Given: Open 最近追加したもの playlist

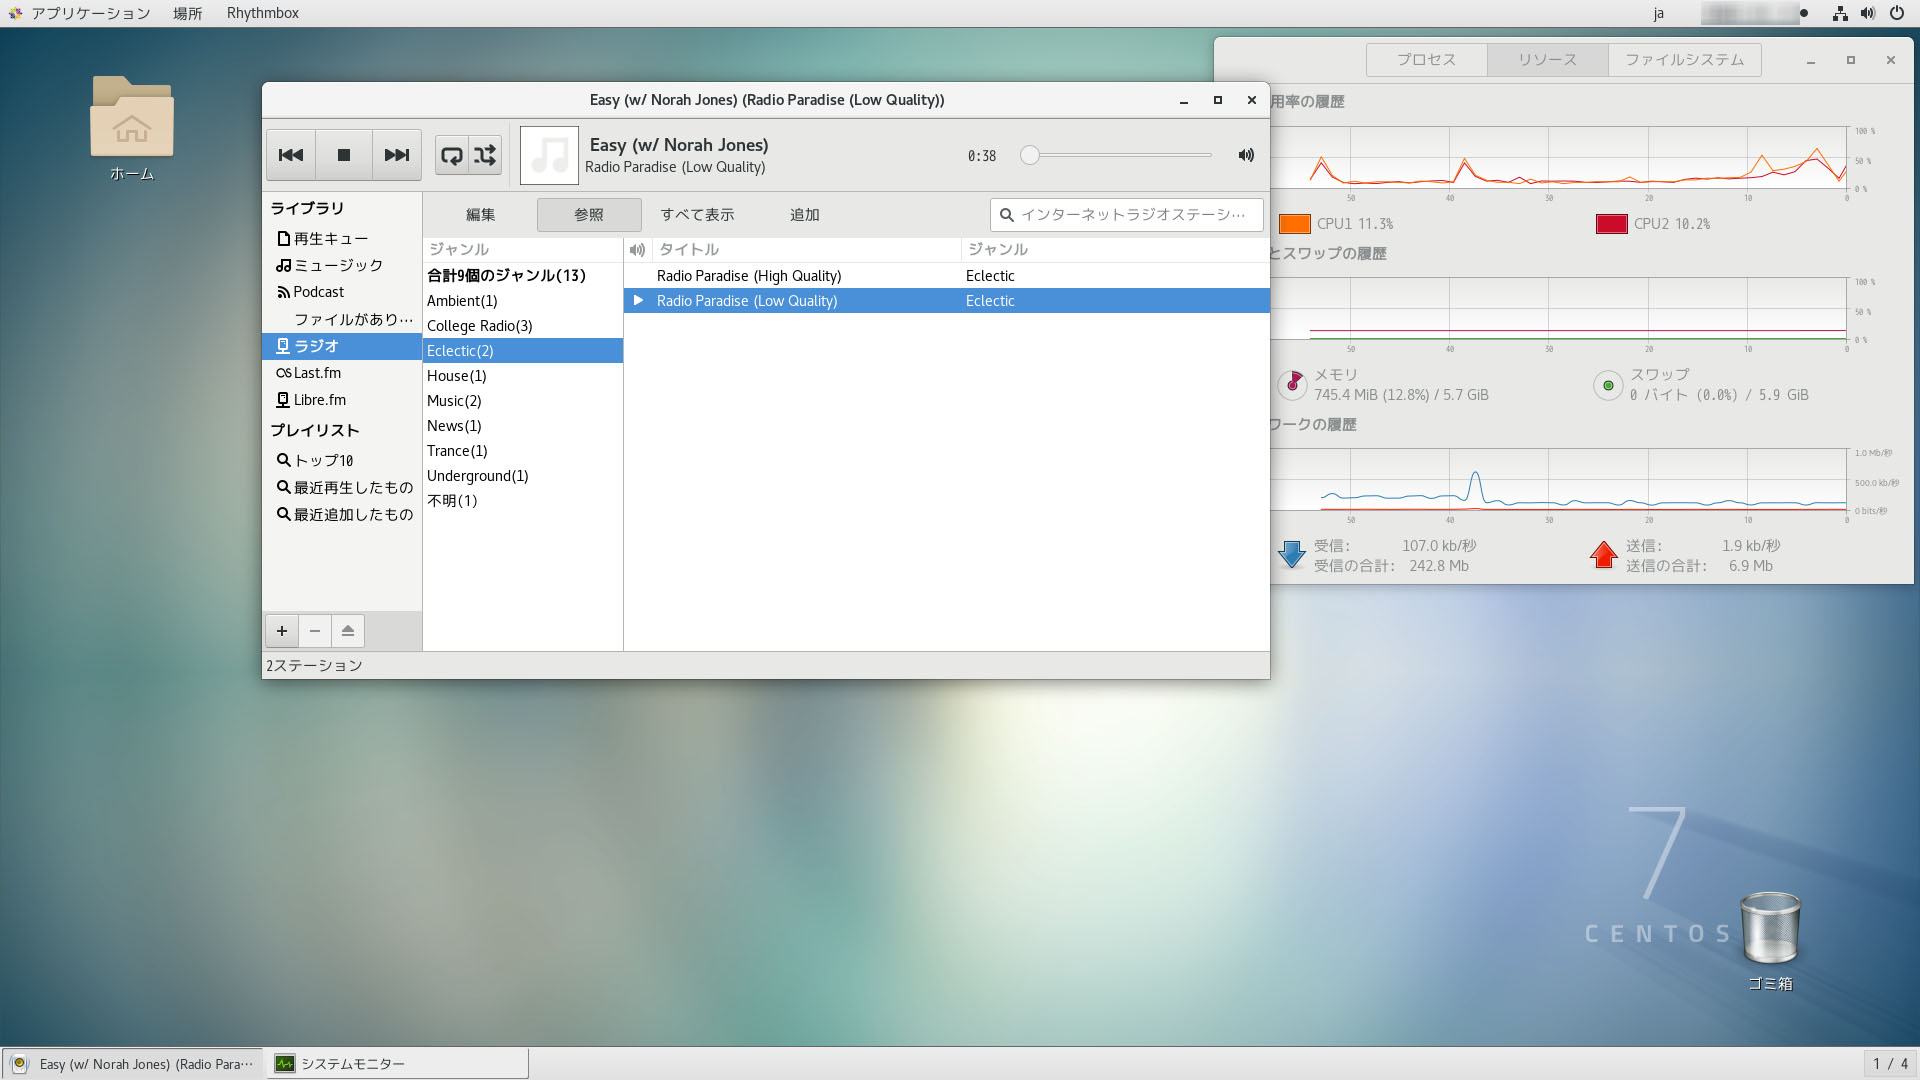Looking at the screenshot, I should coord(342,515).
